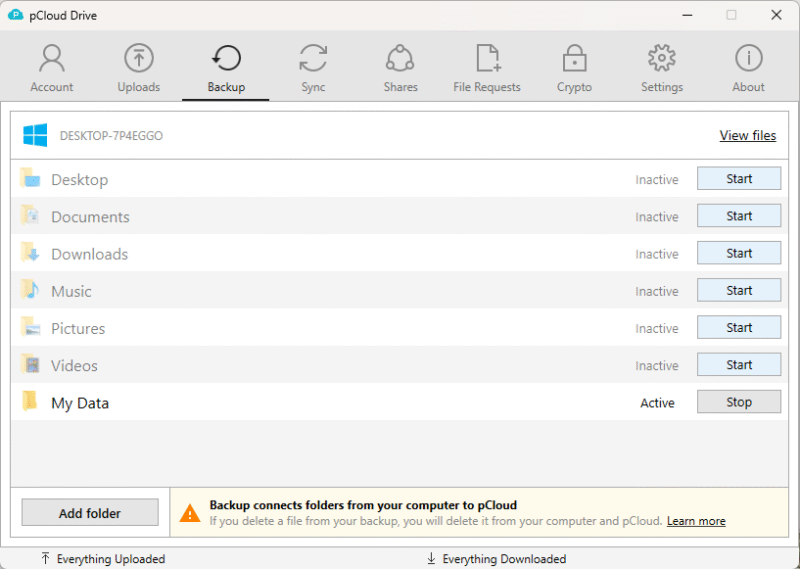This screenshot has width=800, height=569.
Task: Open the View files link
Action: [x=747, y=136]
